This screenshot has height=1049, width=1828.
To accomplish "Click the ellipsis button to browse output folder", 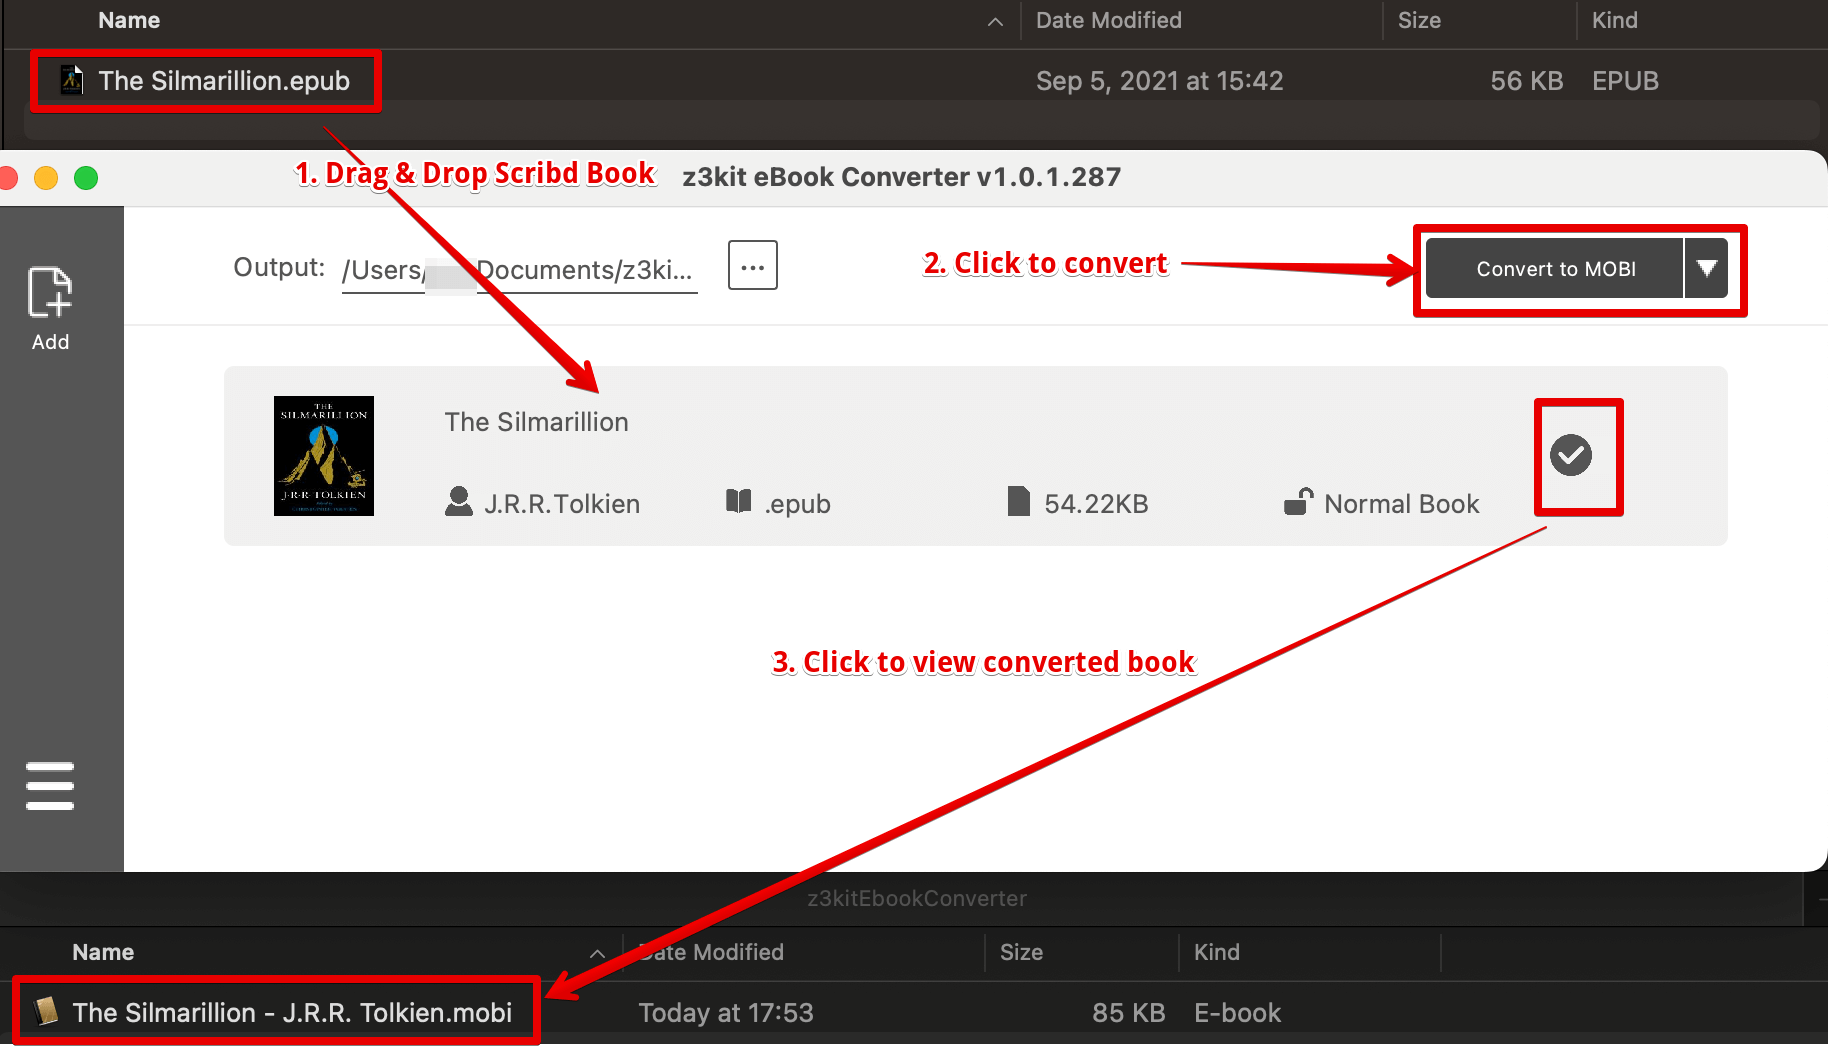I will coord(753,265).
